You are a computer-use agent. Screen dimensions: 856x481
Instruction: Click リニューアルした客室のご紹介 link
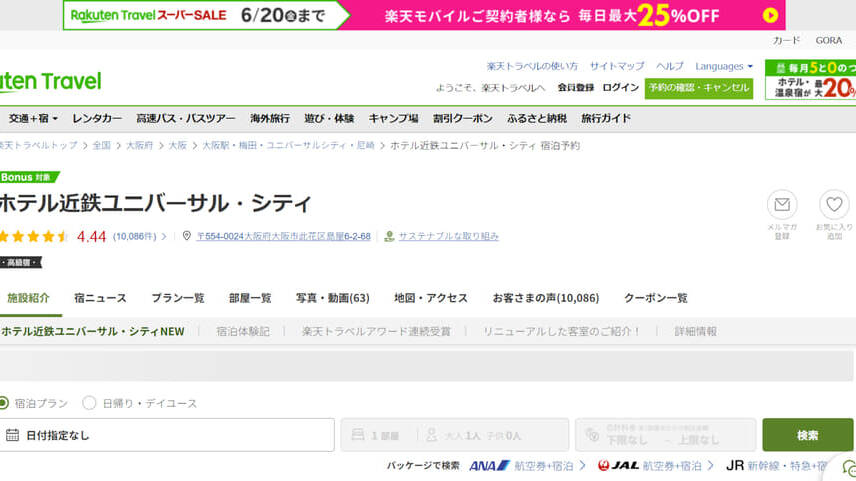tap(562, 331)
